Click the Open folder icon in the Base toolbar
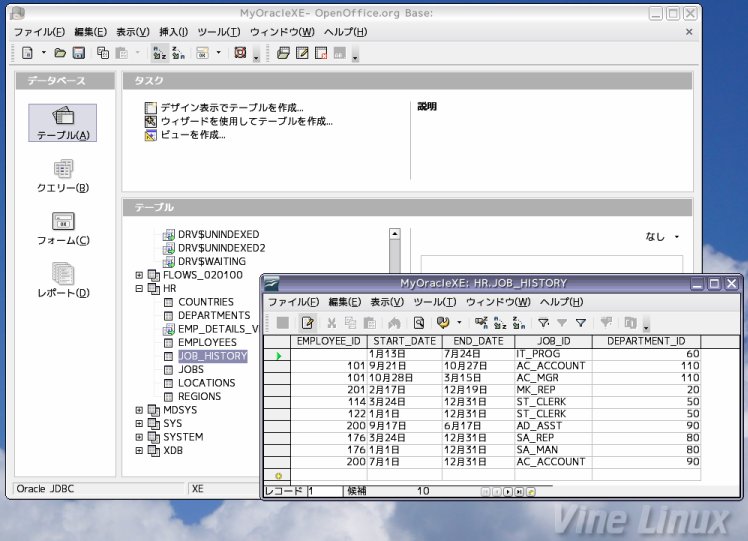748x541 pixels. 60,53
